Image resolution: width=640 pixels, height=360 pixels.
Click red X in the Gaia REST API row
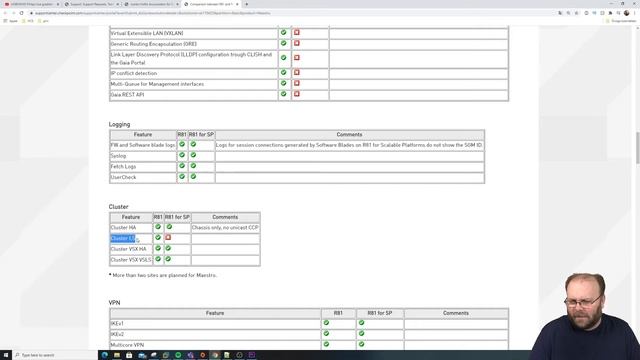click(297, 94)
